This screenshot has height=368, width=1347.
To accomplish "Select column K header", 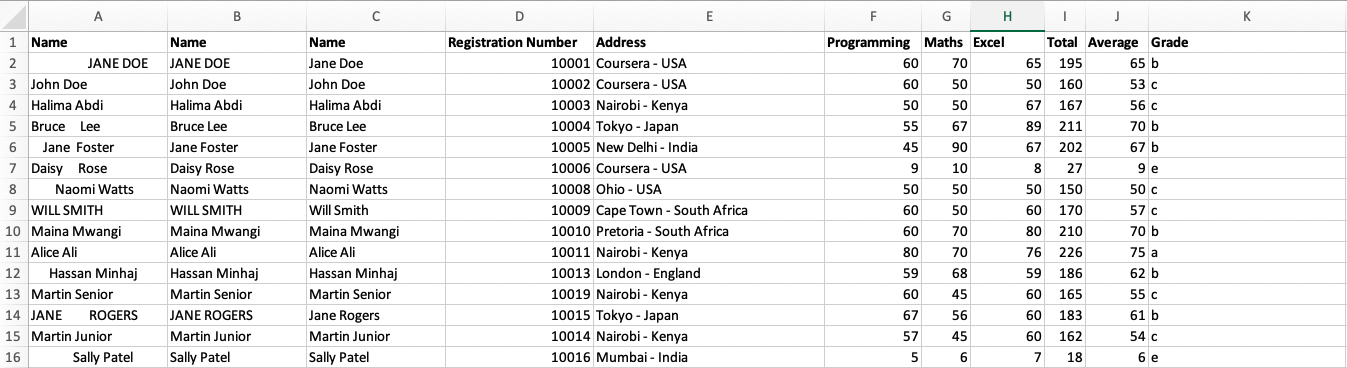I will (x=1247, y=16).
